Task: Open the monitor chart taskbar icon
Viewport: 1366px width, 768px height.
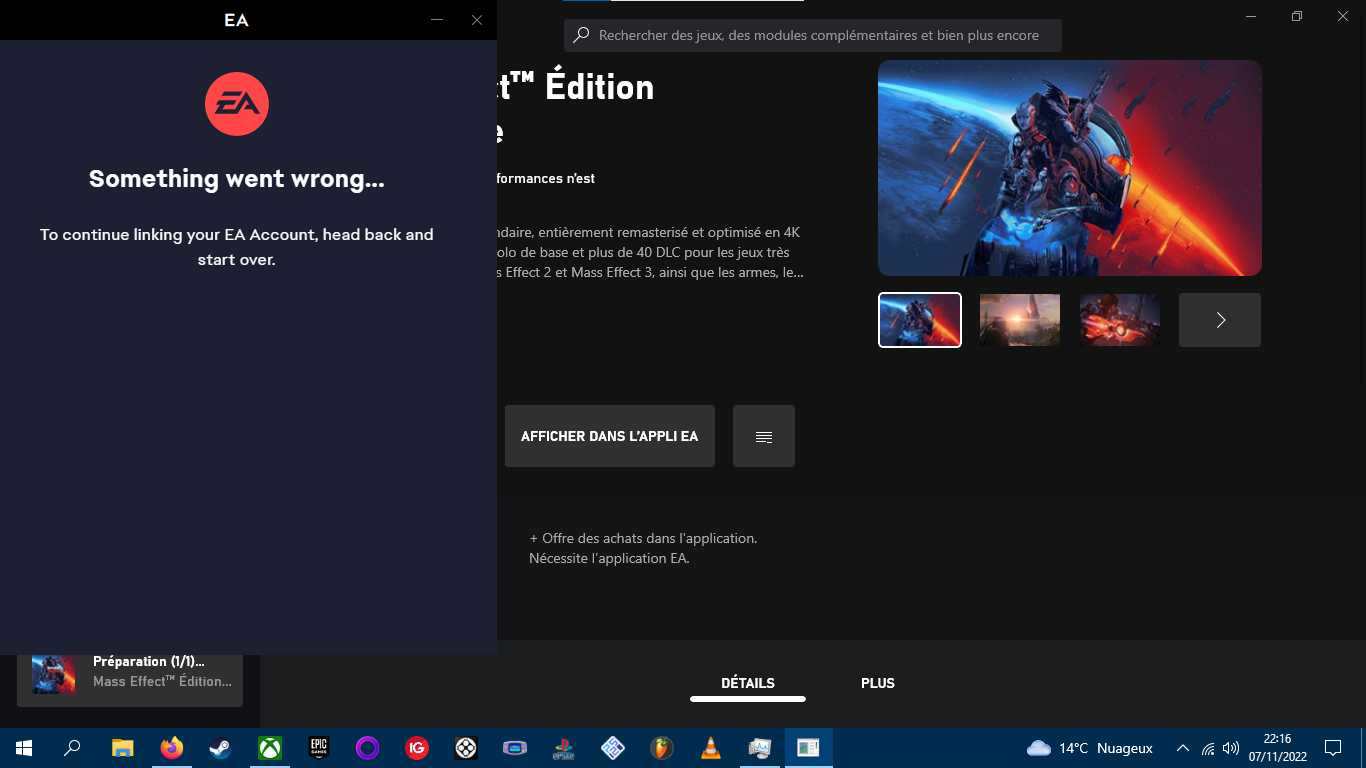Action: click(x=760, y=748)
